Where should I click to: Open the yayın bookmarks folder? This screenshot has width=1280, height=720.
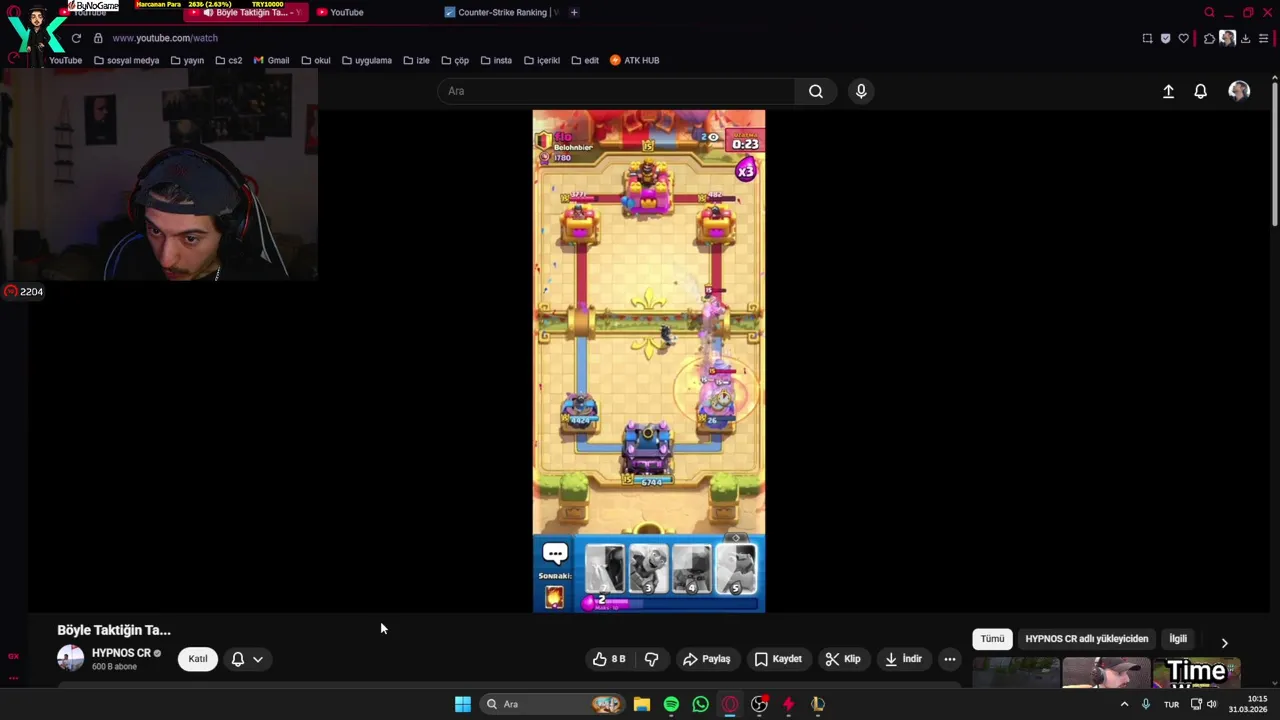187,60
